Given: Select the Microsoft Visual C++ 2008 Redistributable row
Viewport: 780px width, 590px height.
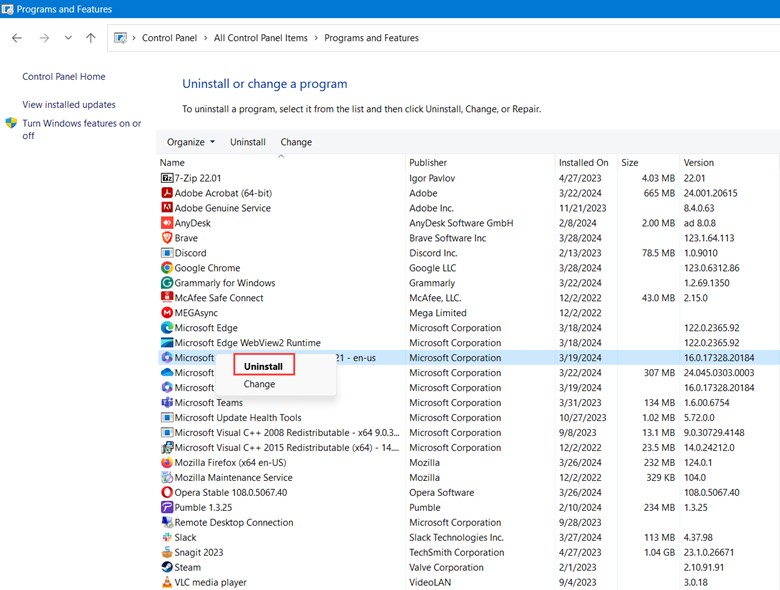Looking at the screenshot, I should click(470, 432).
